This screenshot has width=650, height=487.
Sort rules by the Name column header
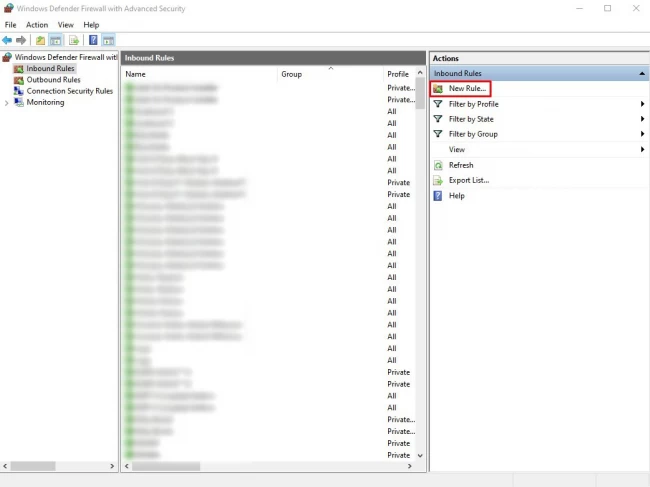pos(201,74)
